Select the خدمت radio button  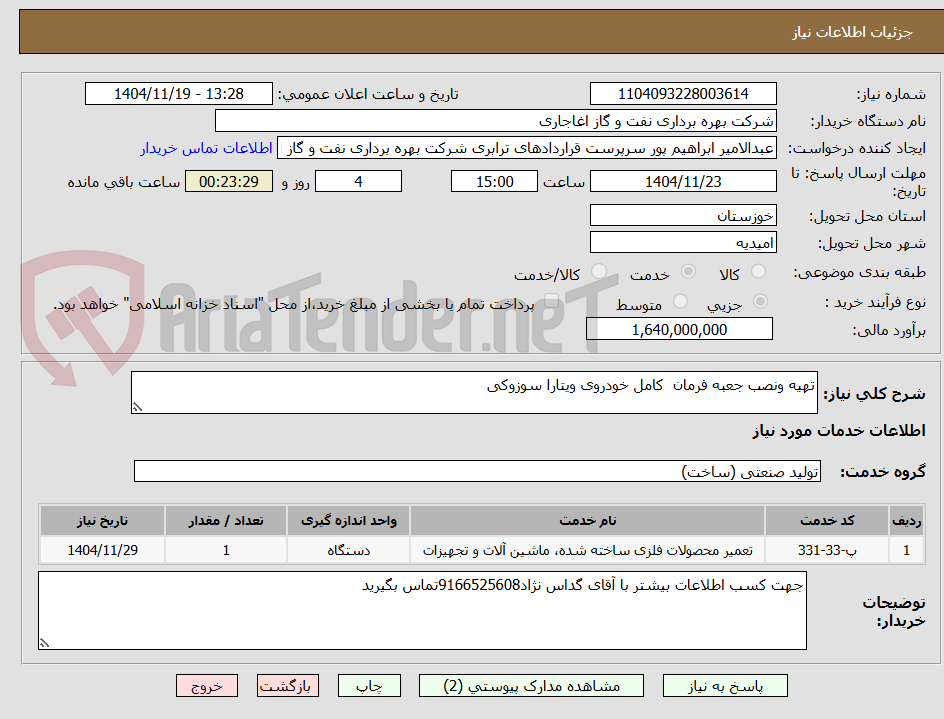(688, 272)
